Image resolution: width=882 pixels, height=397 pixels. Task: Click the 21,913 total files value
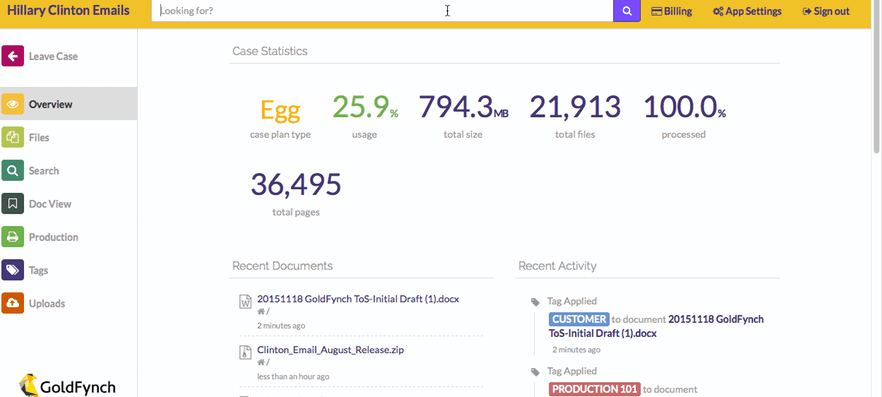pos(575,107)
